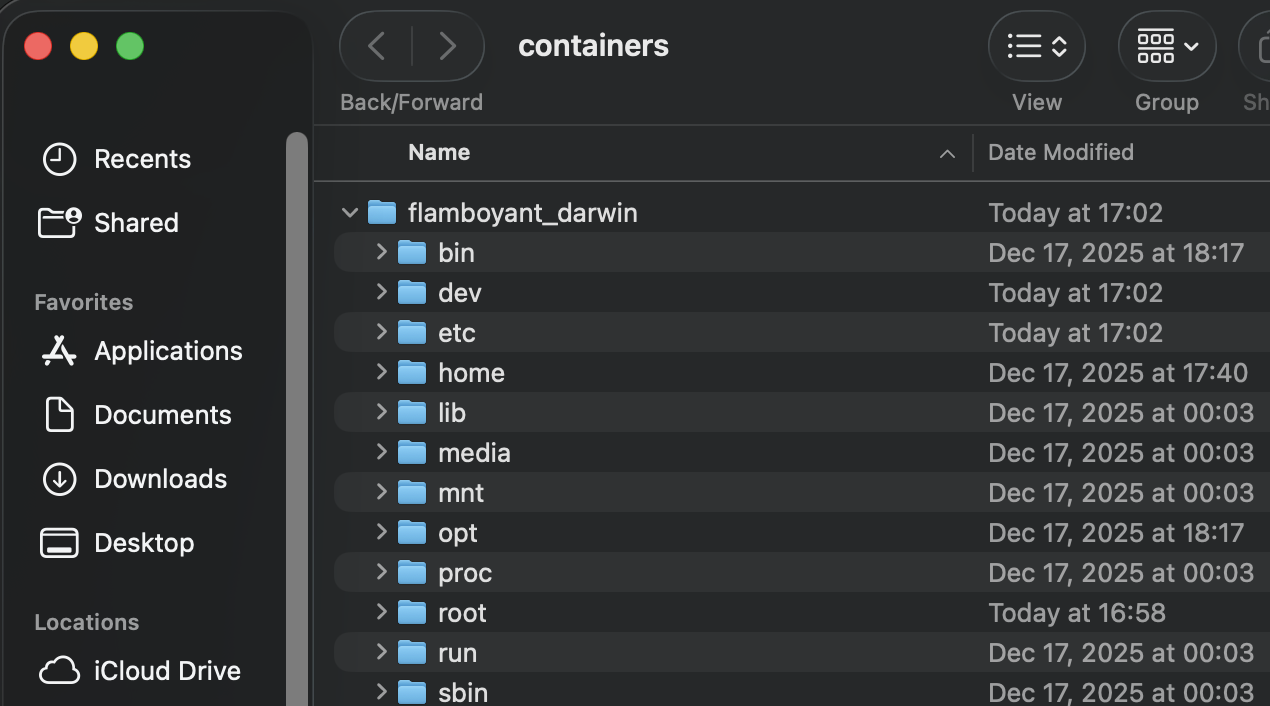Sort by Date Modified column

[1061, 153]
